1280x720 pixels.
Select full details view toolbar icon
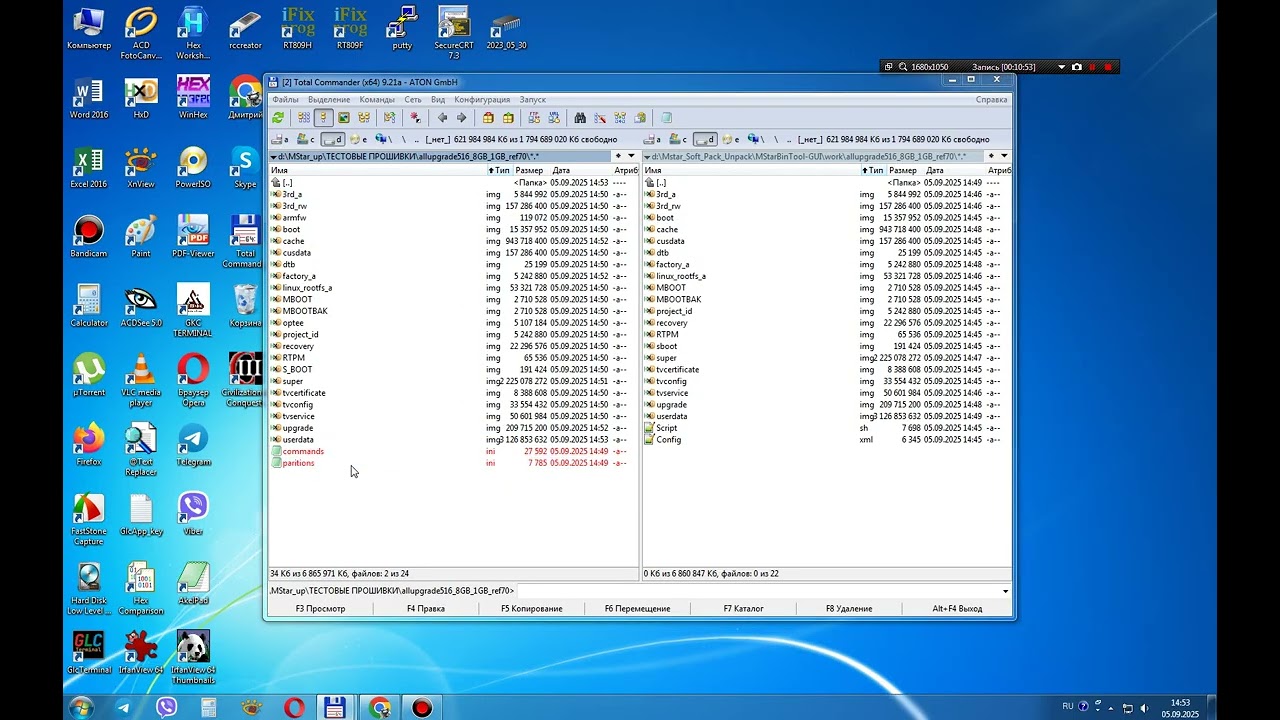click(x=323, y=118)
